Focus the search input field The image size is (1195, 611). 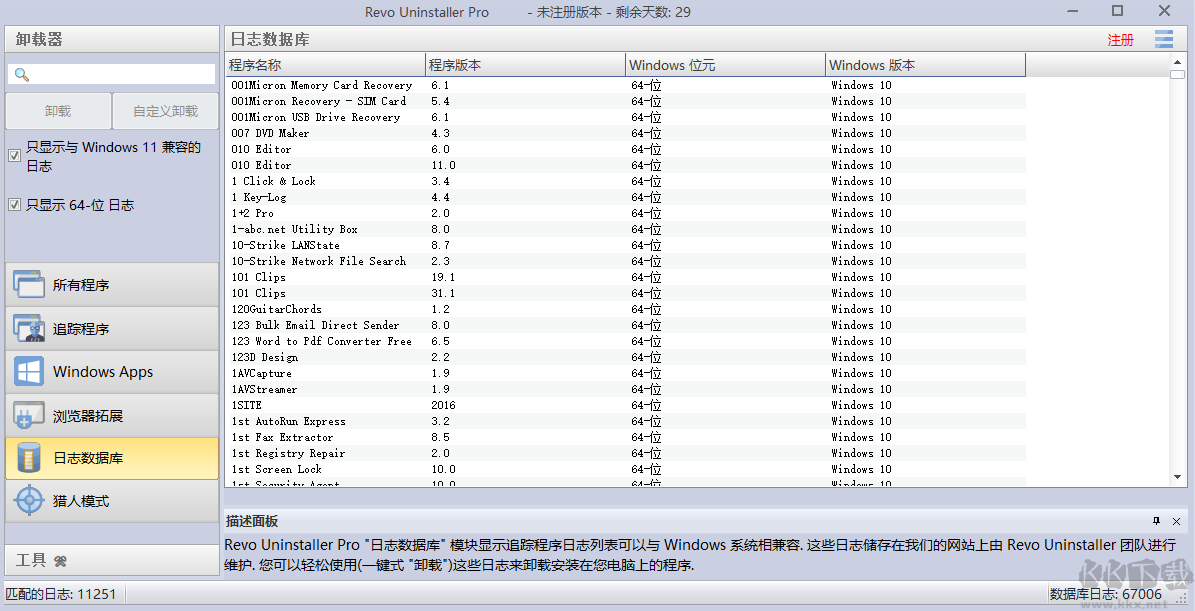tap(111, 74)
